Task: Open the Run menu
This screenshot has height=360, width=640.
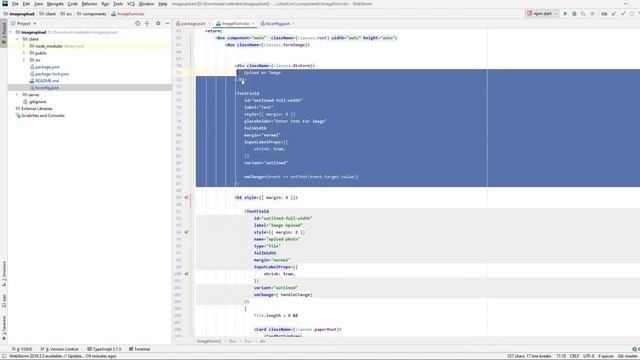Action: pyautogui.click(x=105, y=4)
